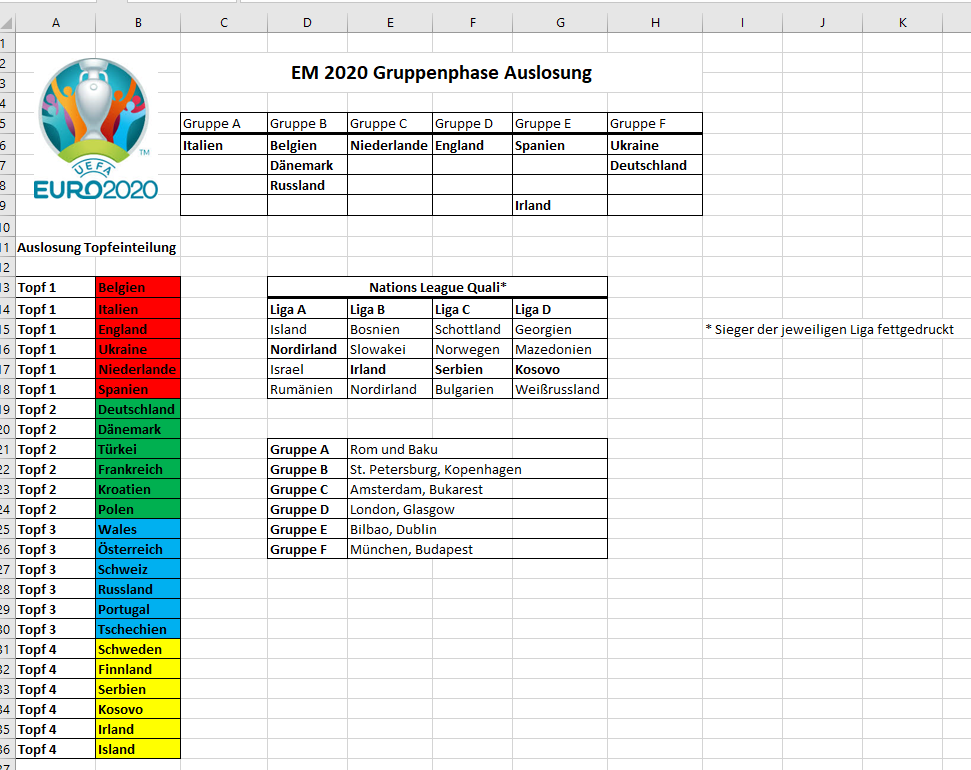
Task: Select the yellow 'Finnland' cell
Action: (138, 669)
